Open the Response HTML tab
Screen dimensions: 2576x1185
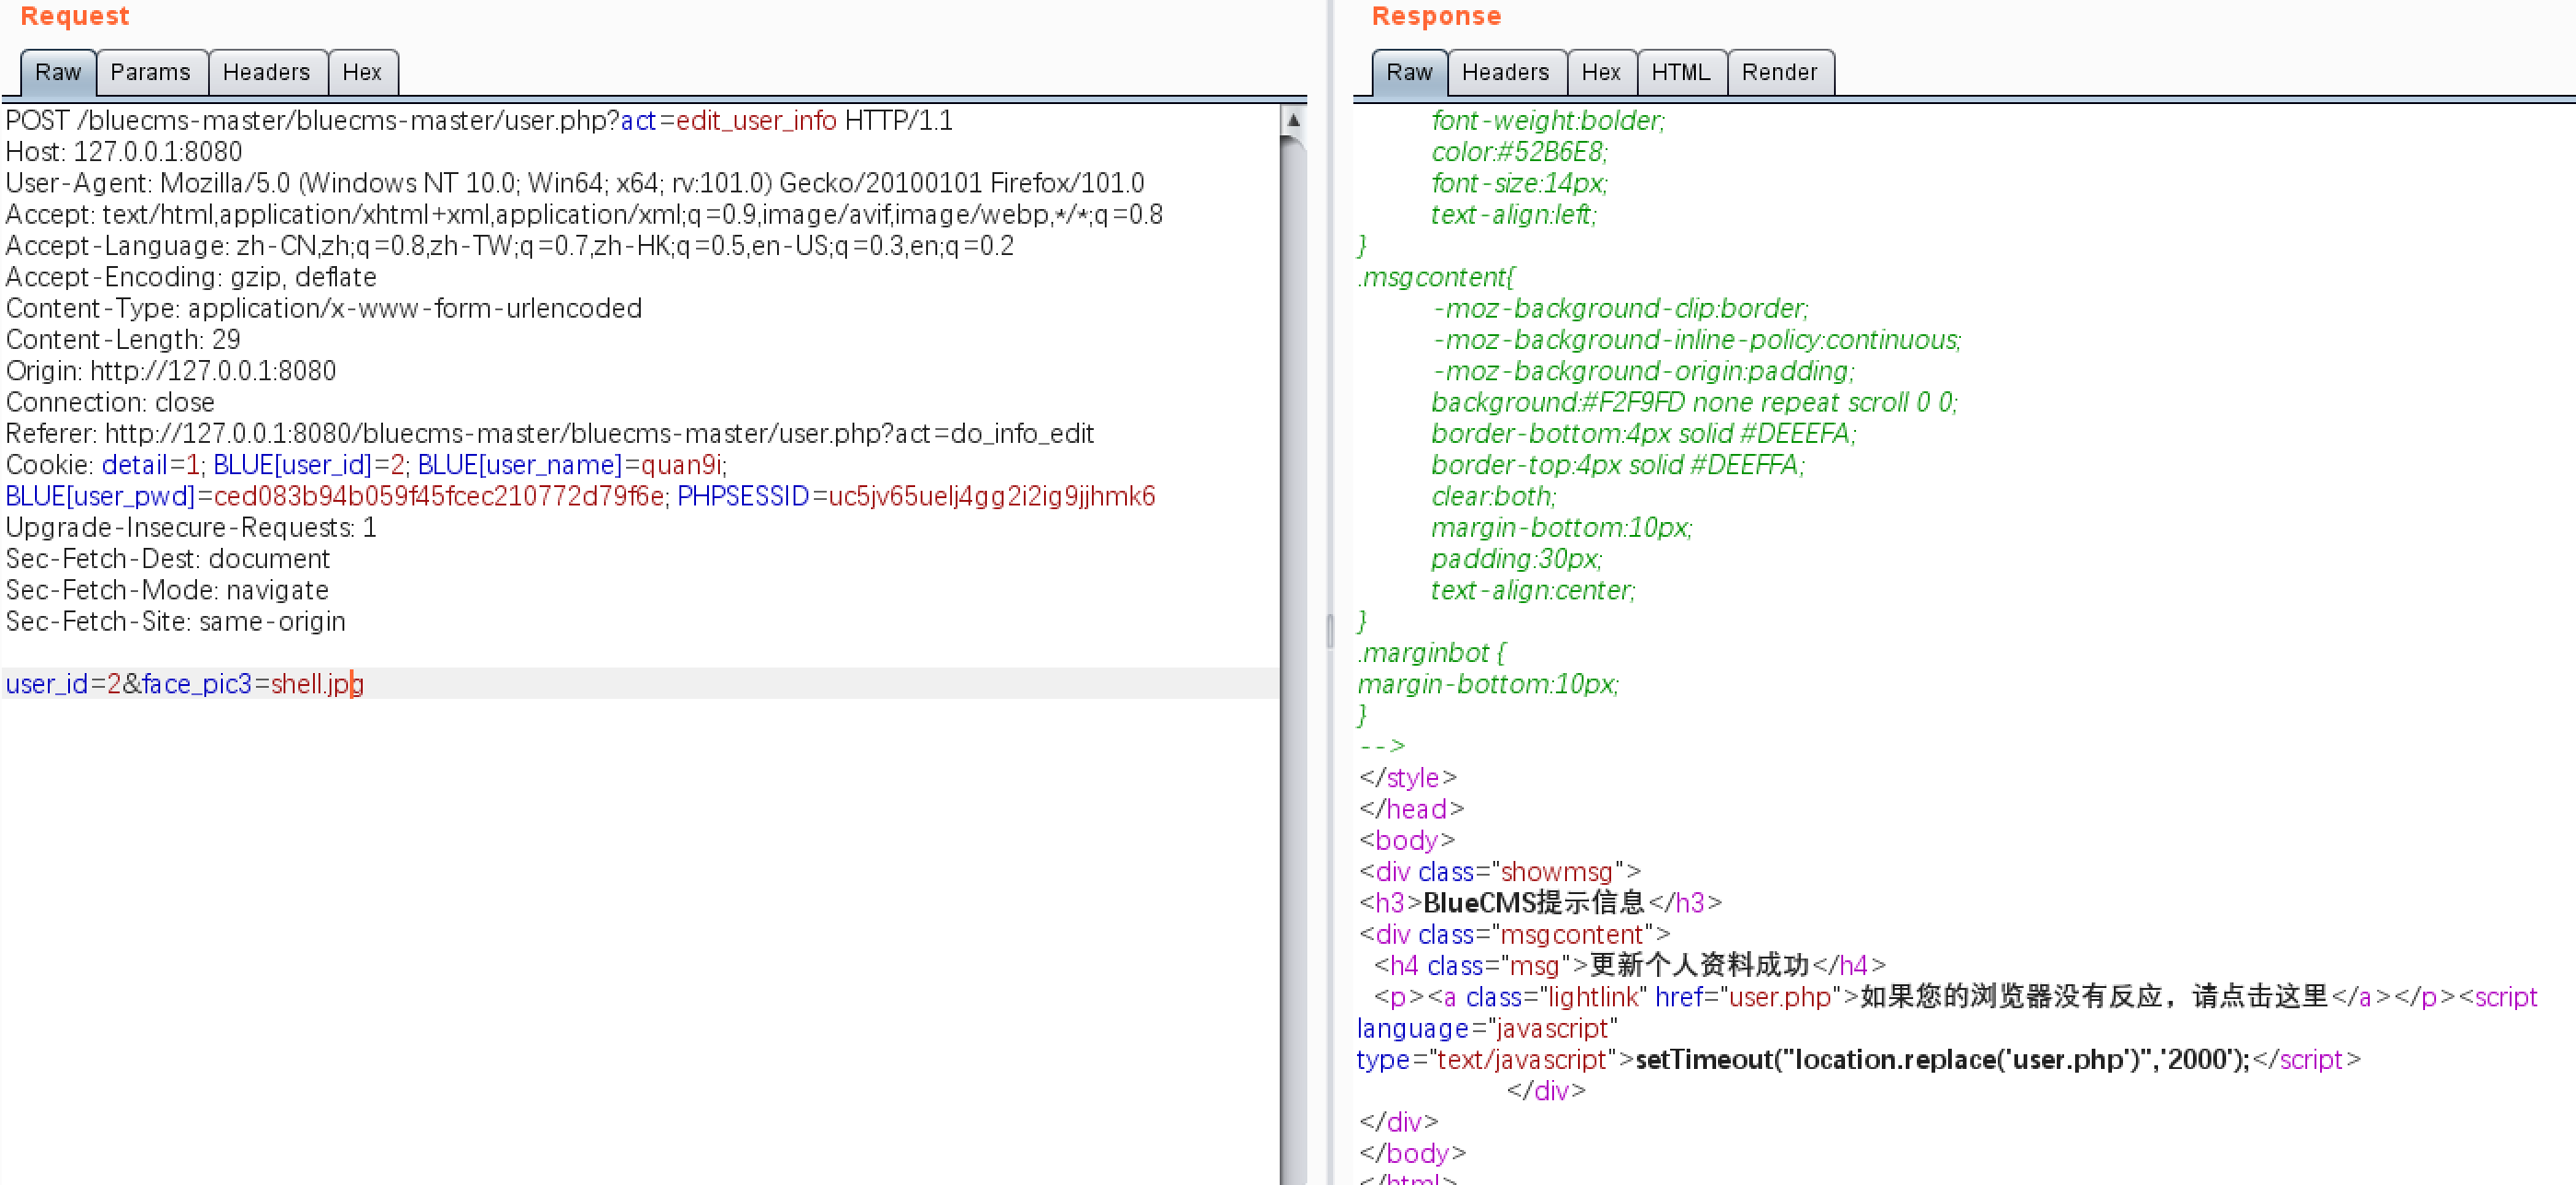coord(1681,72)
